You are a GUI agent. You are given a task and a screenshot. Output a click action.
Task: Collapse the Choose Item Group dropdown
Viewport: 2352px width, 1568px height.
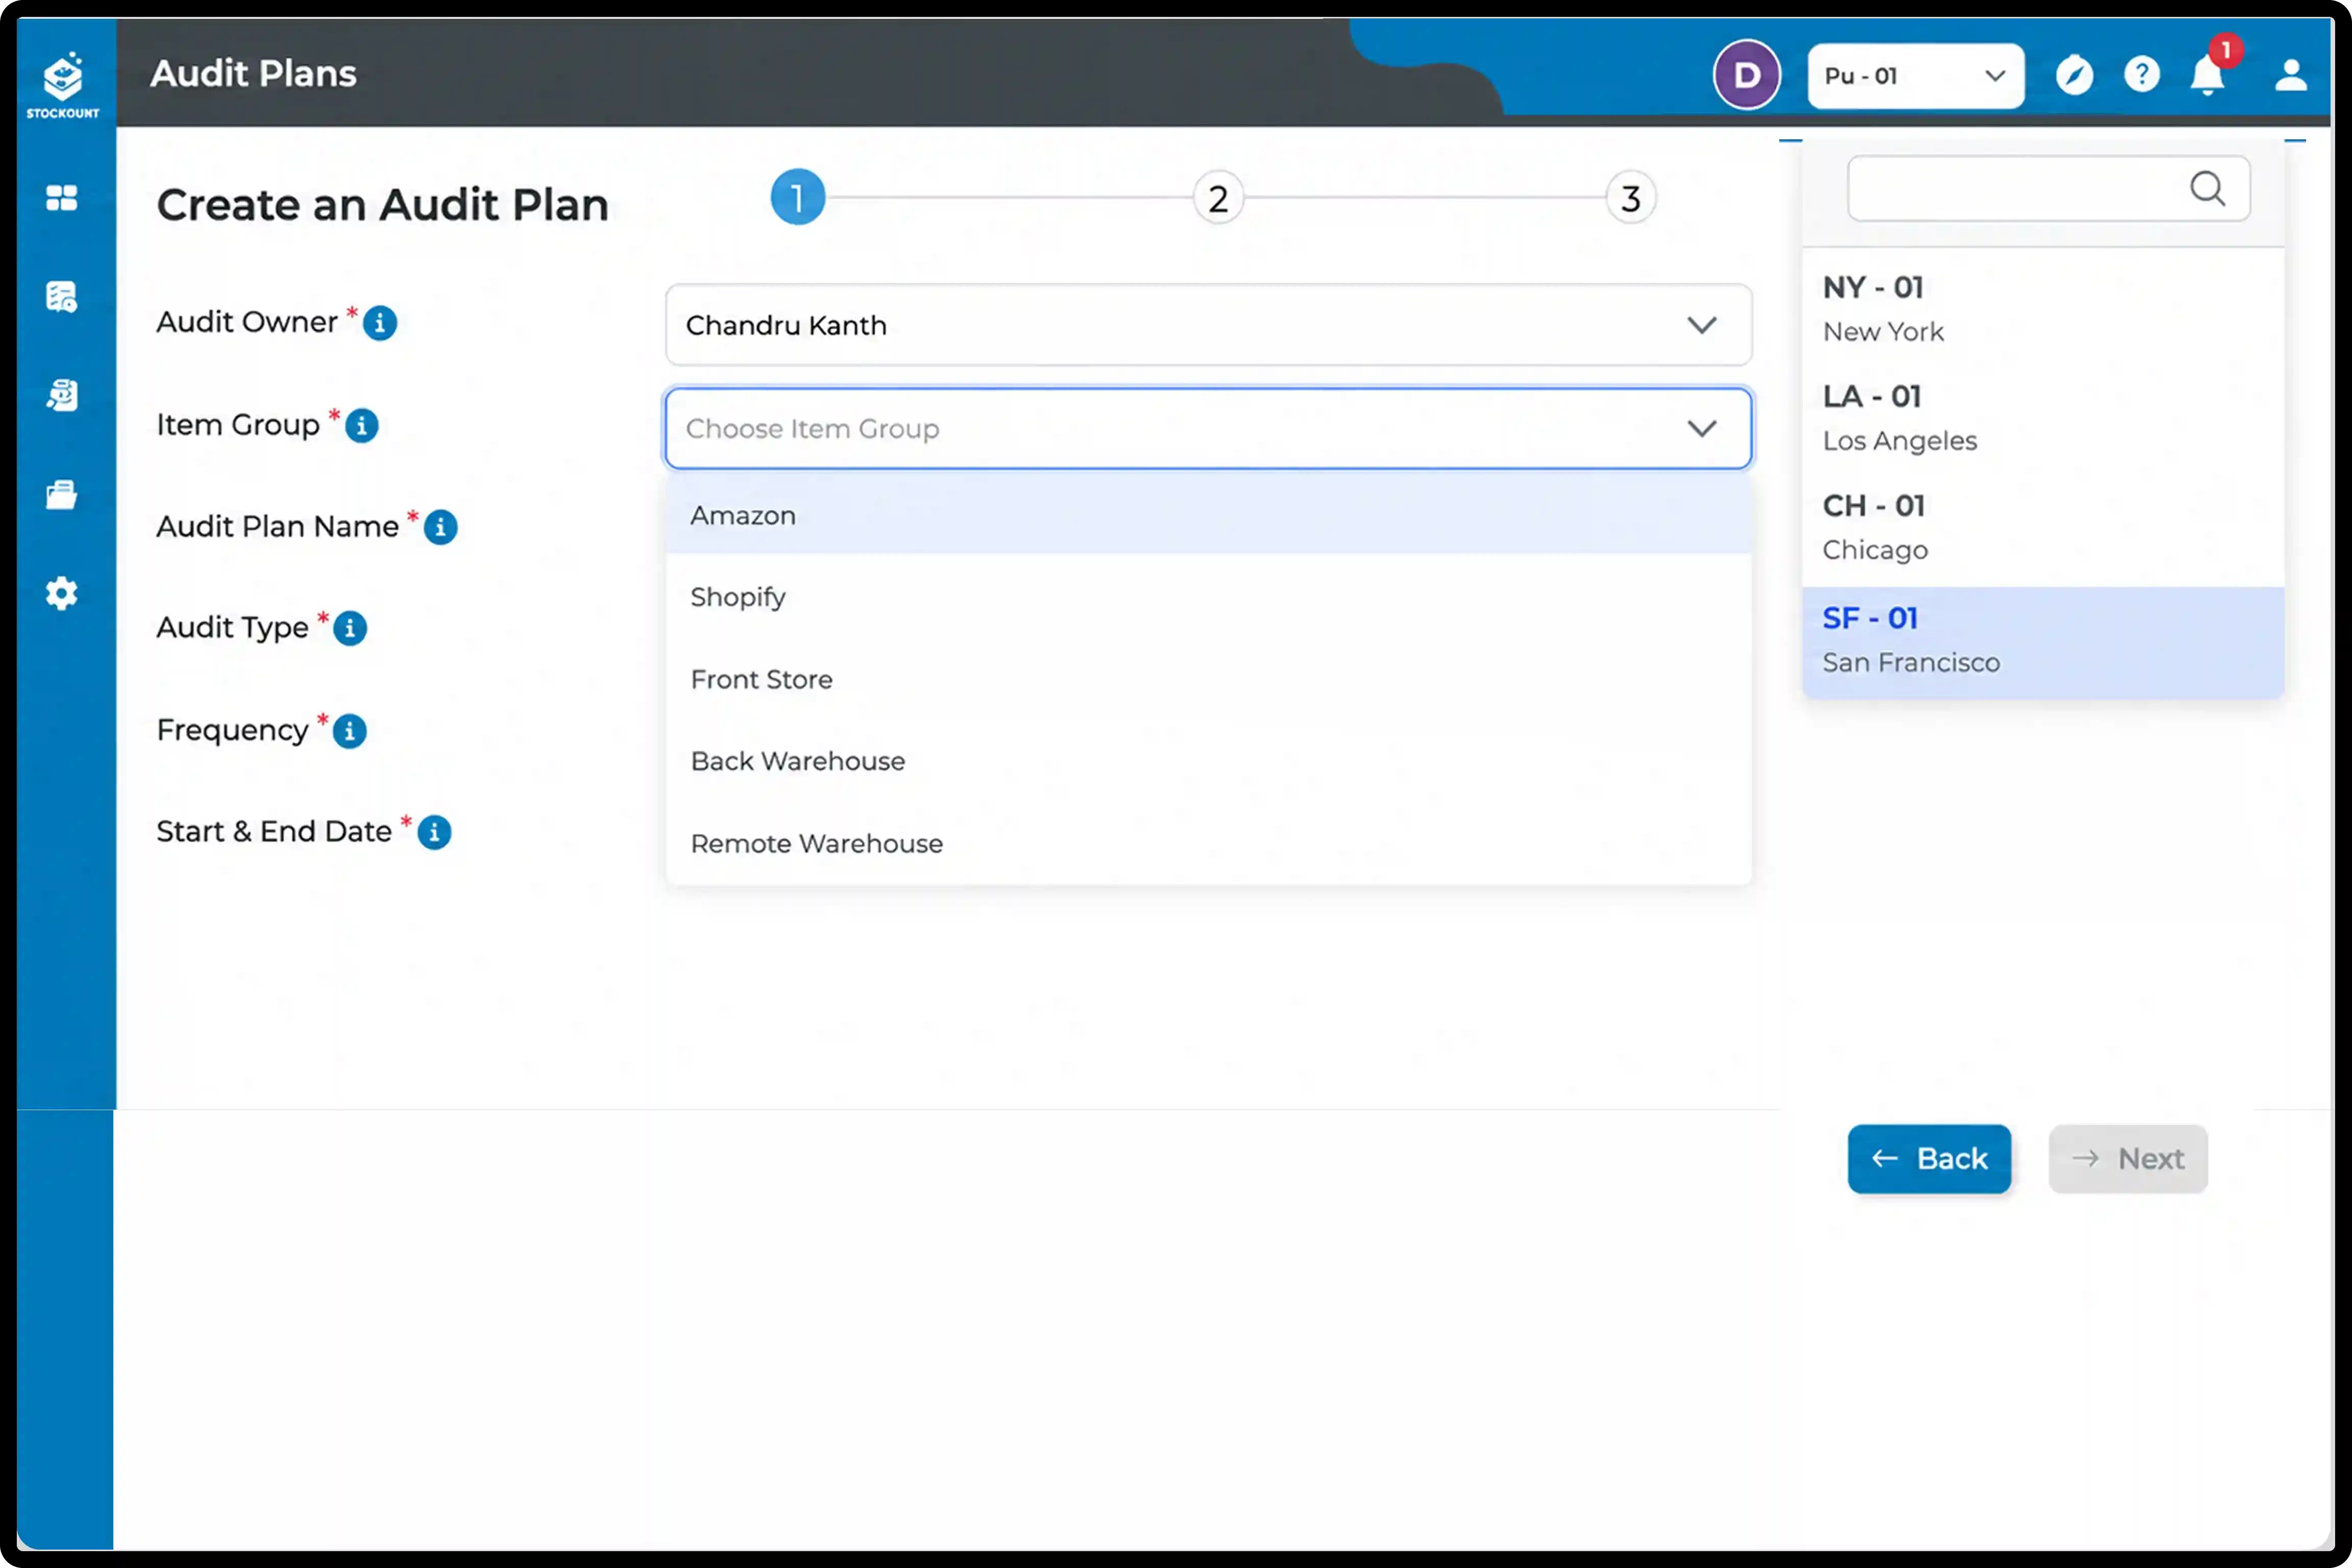[x=1208, y=428]
